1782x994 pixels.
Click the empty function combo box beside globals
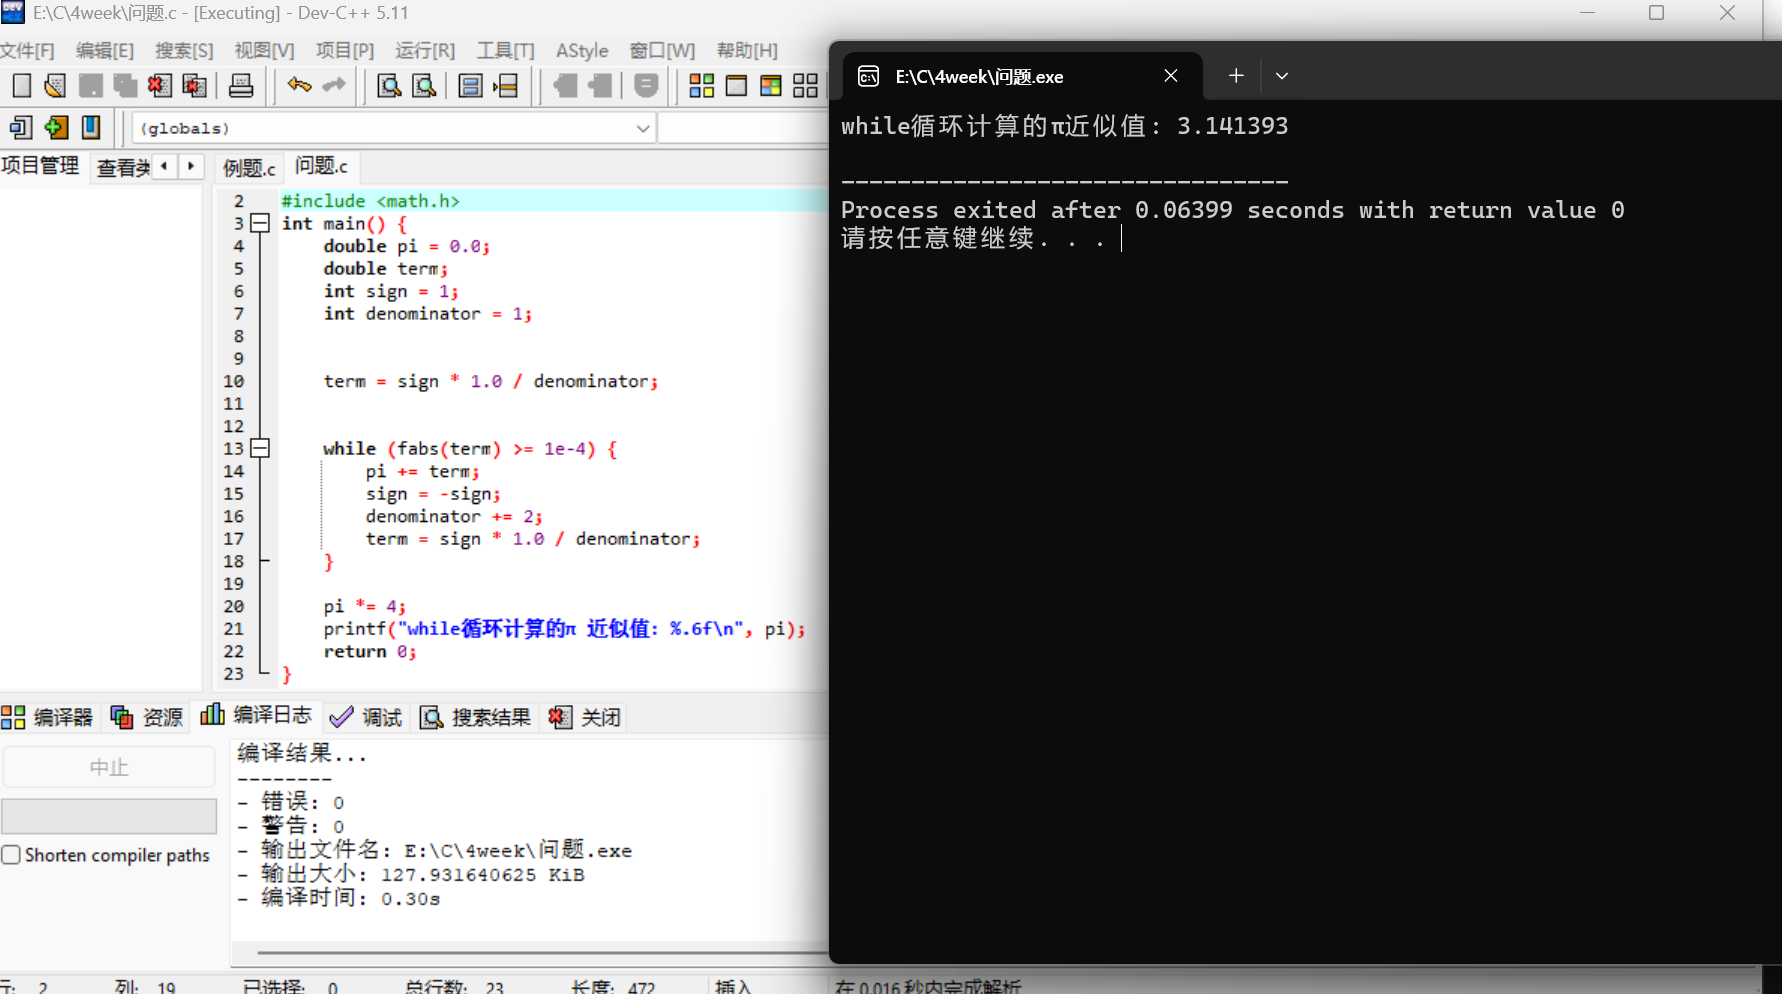click(743, 128)
